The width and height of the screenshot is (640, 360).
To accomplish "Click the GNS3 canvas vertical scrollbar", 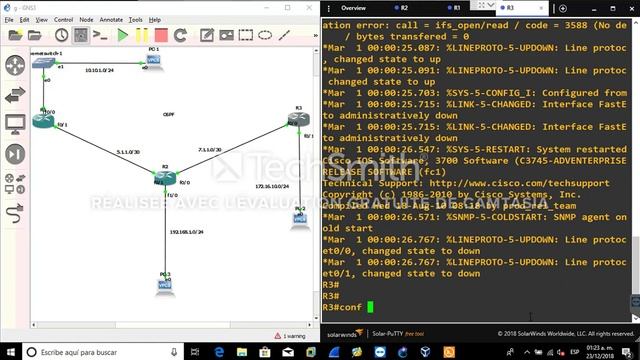I will coord(316,184).
